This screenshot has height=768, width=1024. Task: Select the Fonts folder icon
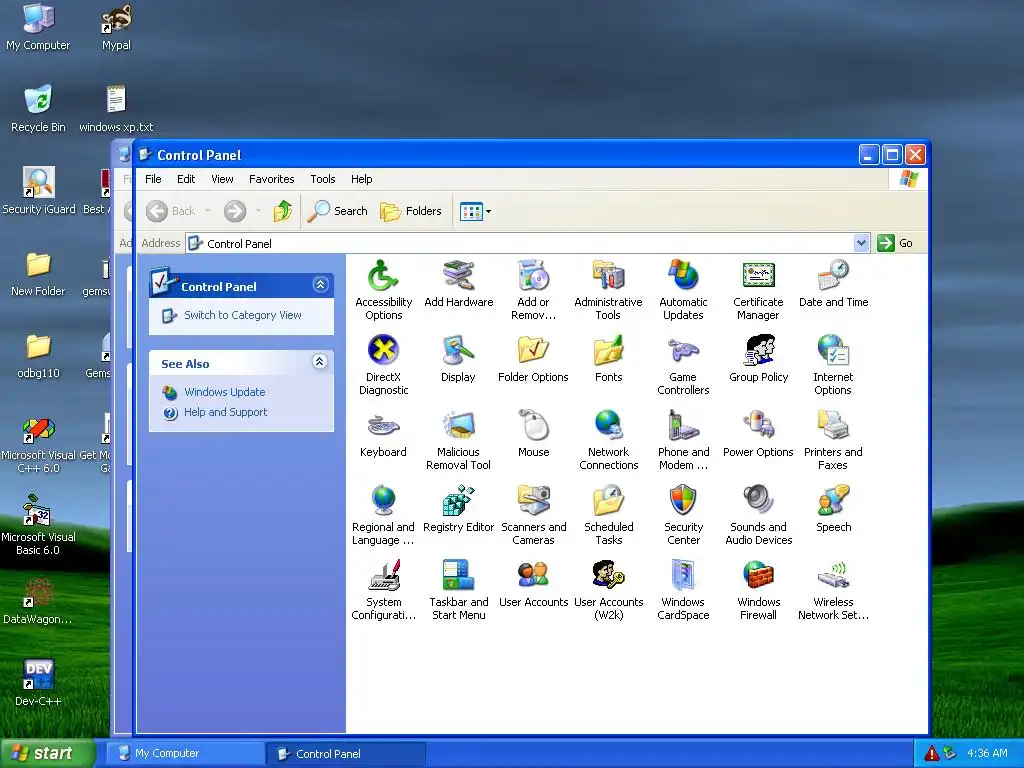click(x=608, y=351)
